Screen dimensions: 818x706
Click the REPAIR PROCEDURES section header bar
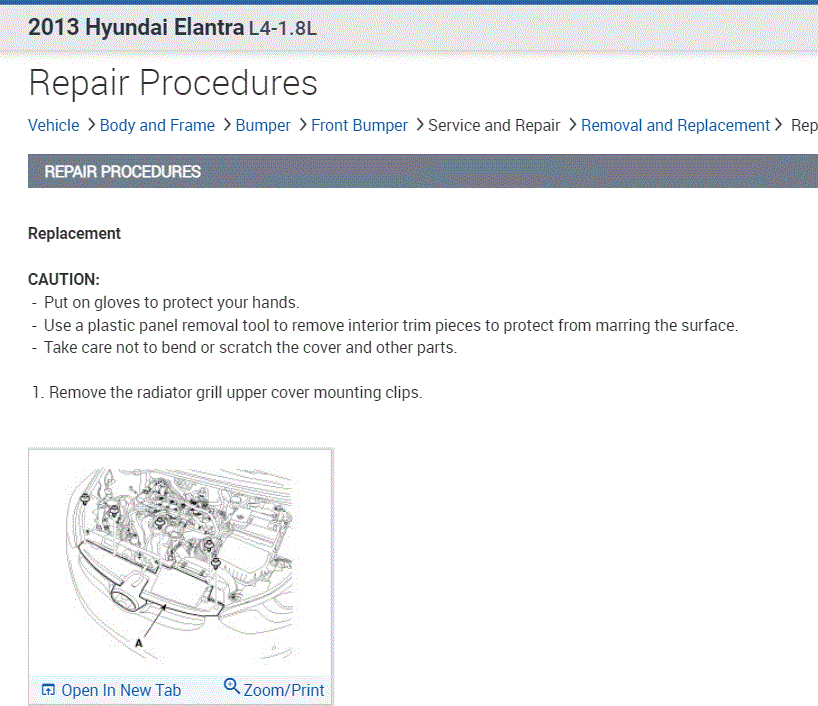[x=423, y=171]
